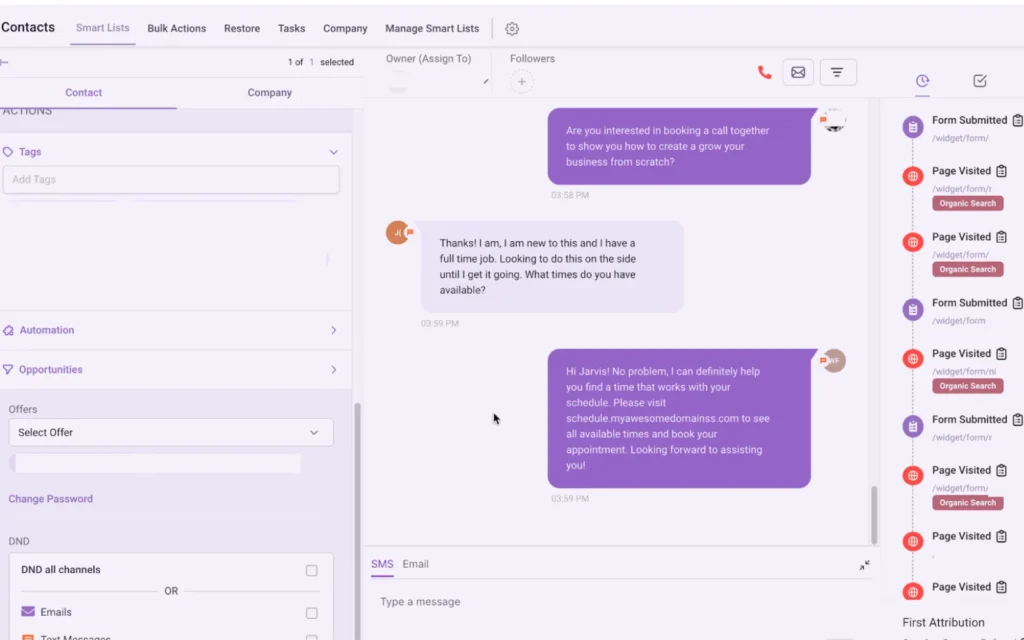Enable DND all channels checkbox
Viewport: 1024px width, 640px height.
312,571
